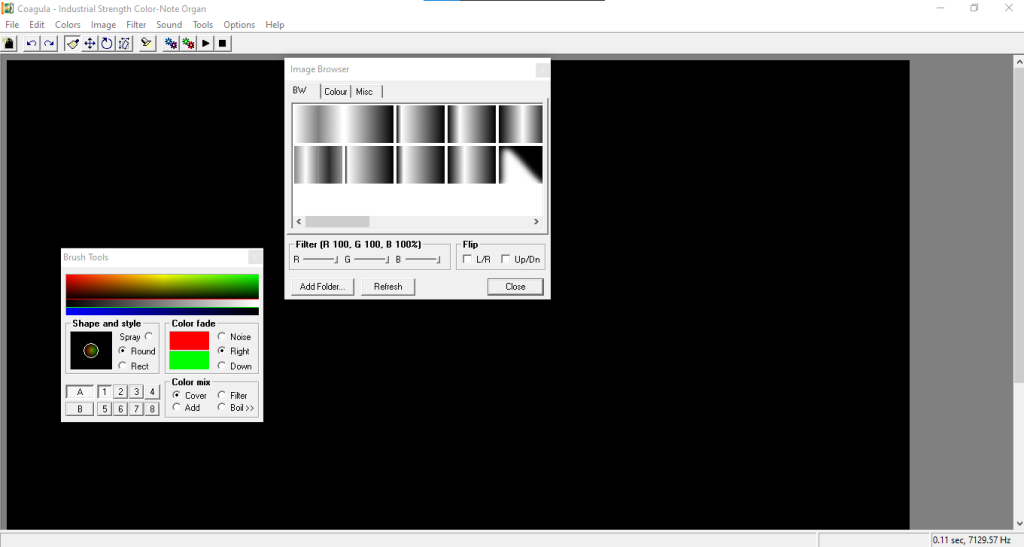
Task: Click the right arrow of thumbnail scrollbar
Action: coord(536,222)
